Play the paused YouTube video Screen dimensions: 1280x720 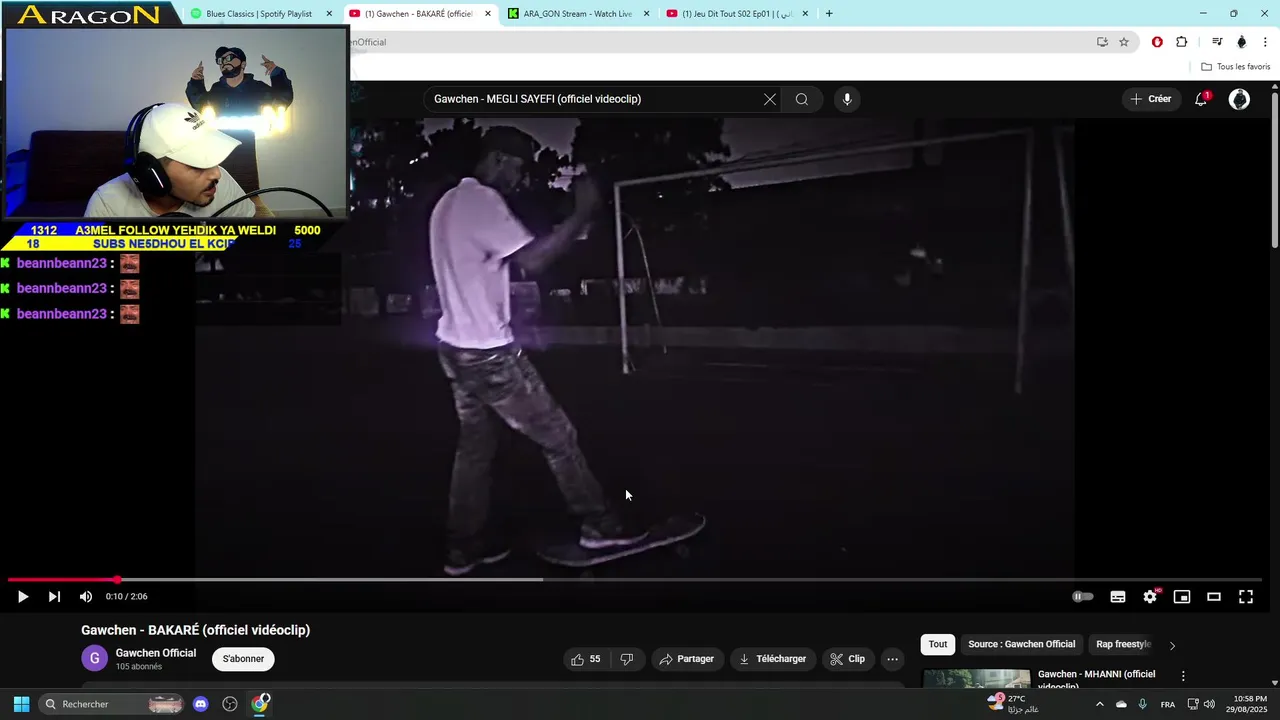pos(23,597)
